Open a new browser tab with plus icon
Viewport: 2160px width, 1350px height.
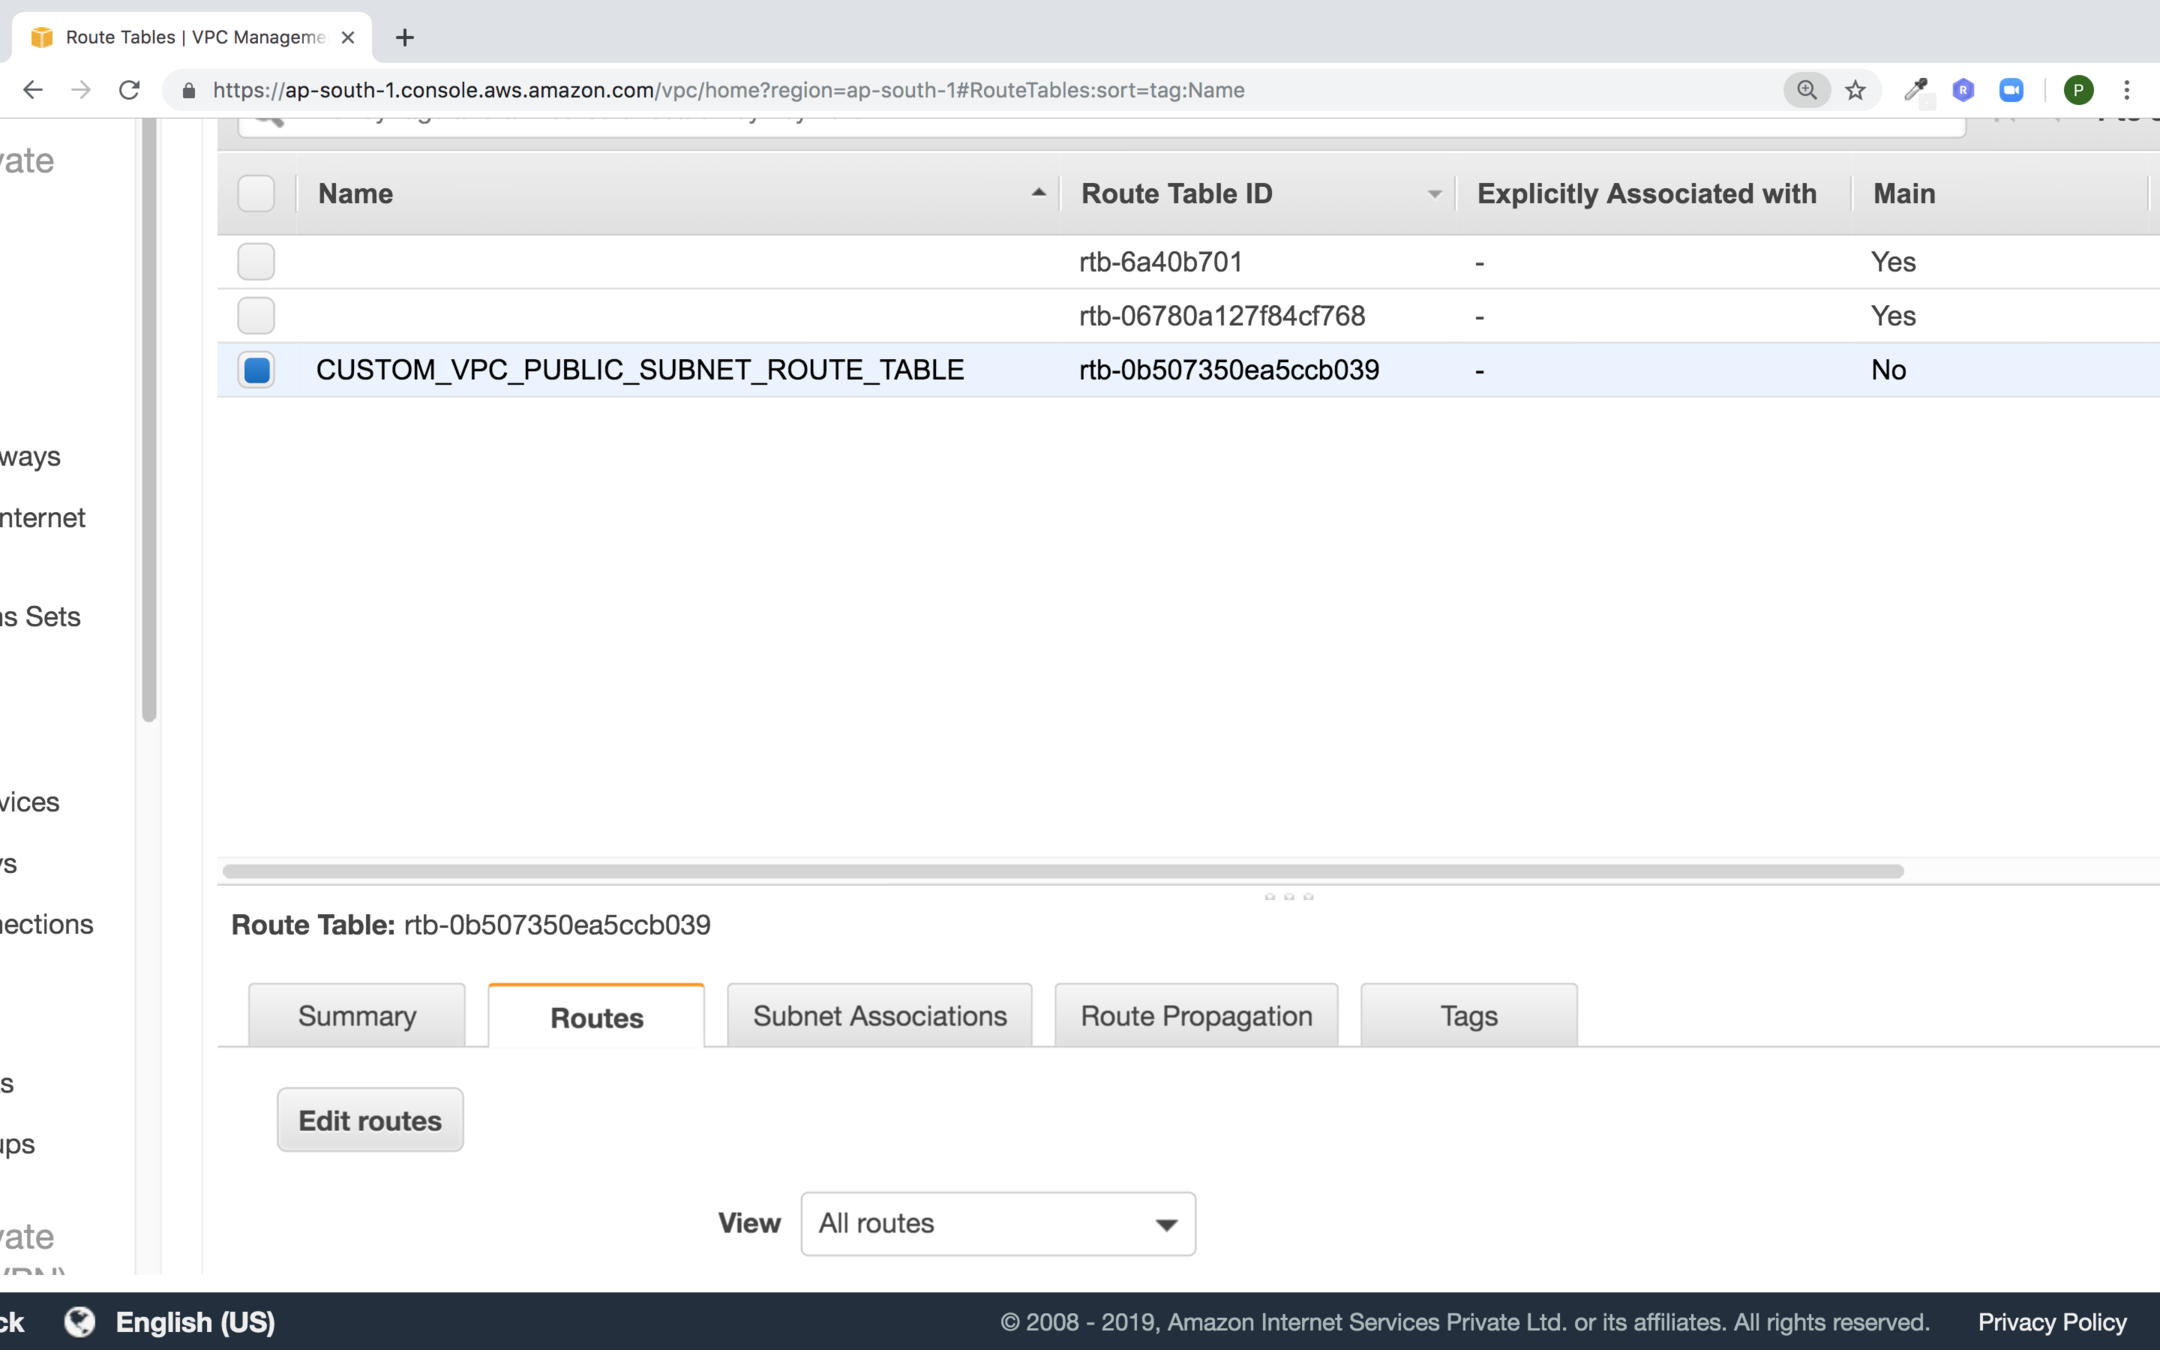pos(404,38)
